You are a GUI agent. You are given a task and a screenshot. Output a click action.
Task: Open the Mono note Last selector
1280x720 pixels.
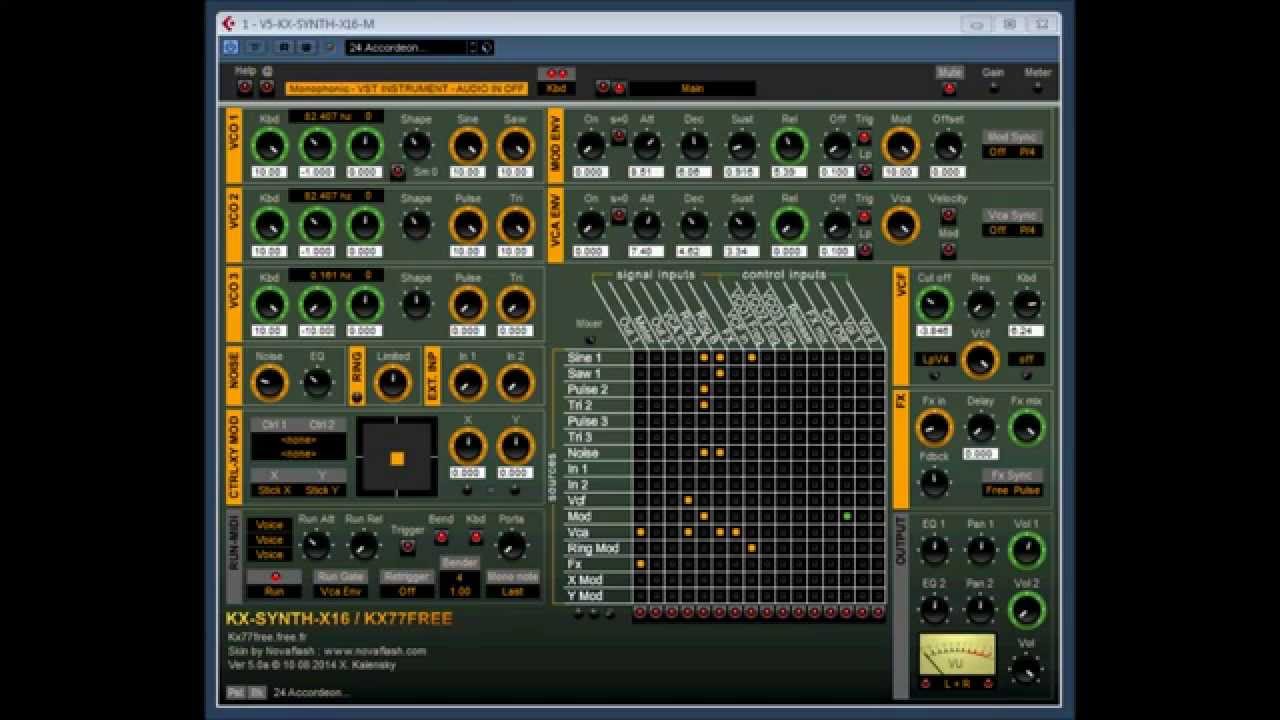(x=513, y=591)
